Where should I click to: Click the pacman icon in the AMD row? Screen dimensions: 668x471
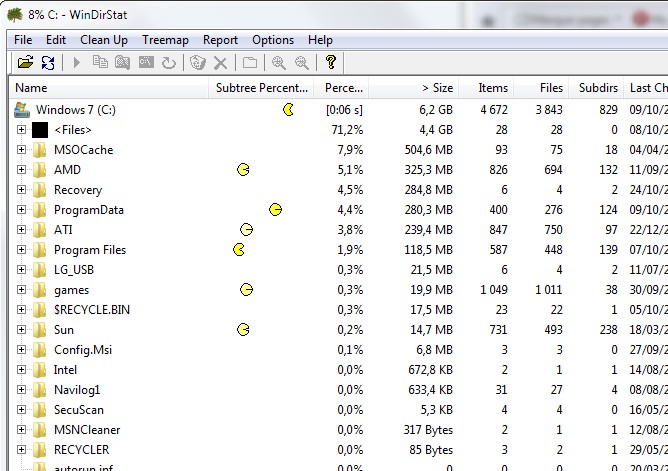click(x=243, y=169)
